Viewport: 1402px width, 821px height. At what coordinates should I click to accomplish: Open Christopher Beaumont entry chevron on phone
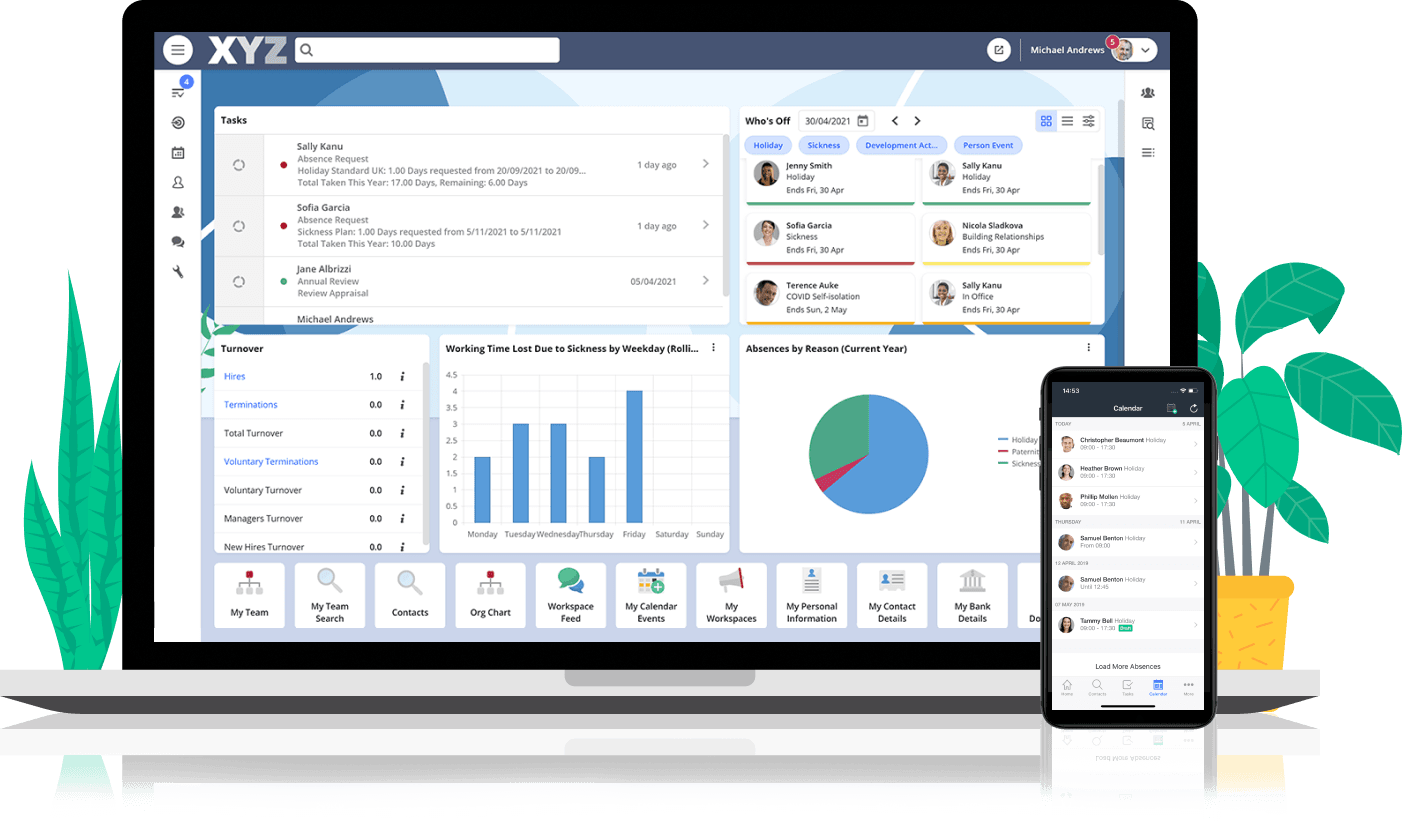pos(1195,444)
